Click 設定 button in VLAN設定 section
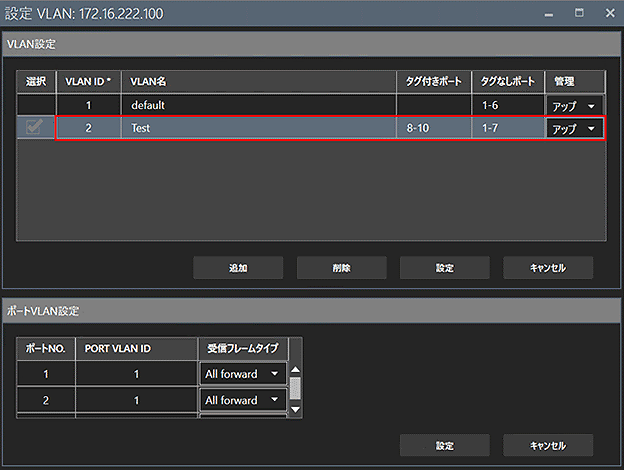 [445, 268]
